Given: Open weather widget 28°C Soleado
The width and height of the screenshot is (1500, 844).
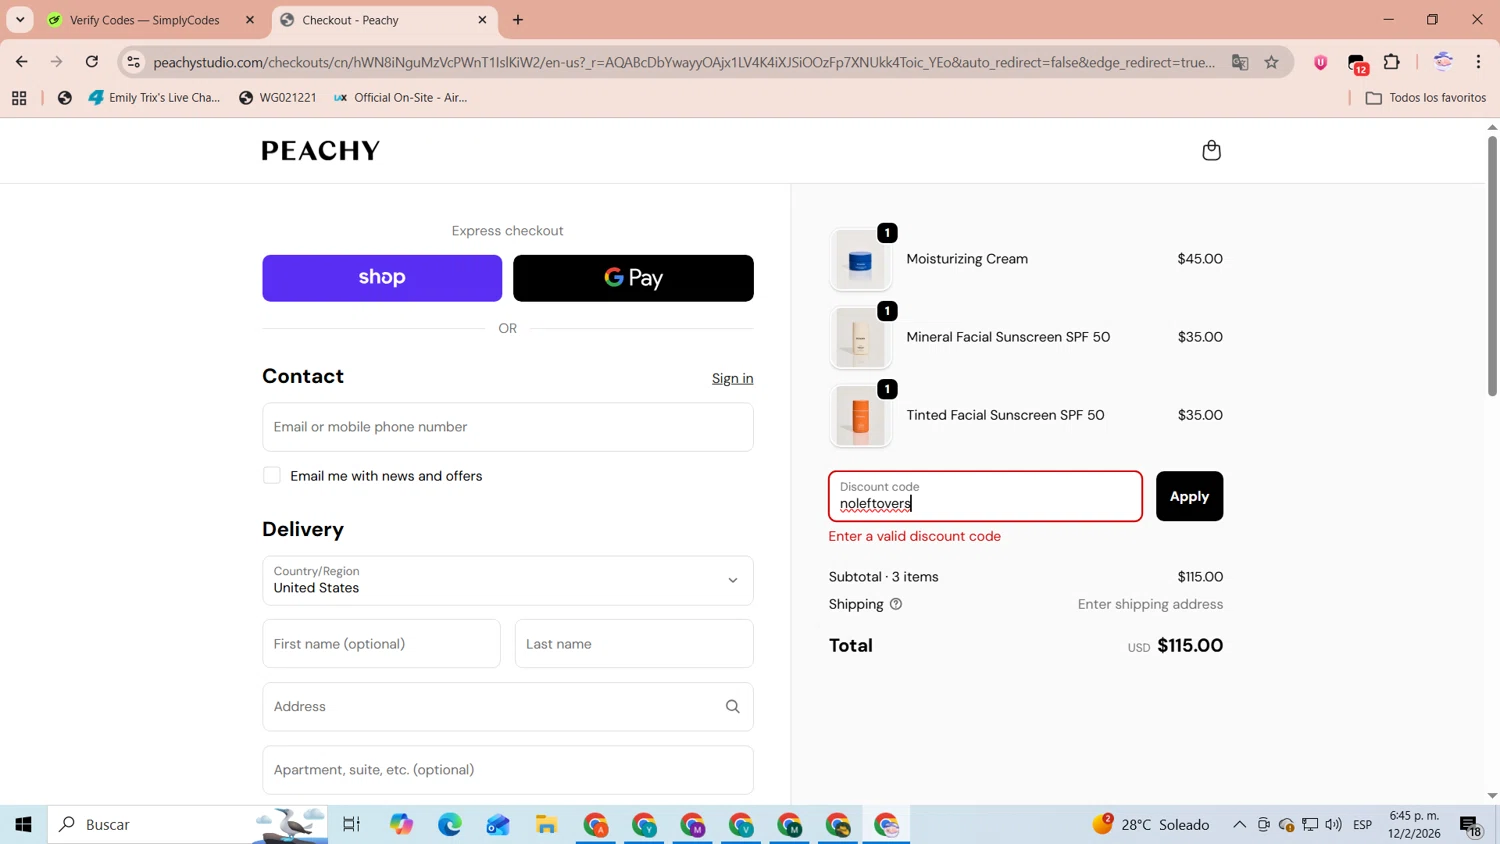Looking at the screenshot, I should [1151, 825].
